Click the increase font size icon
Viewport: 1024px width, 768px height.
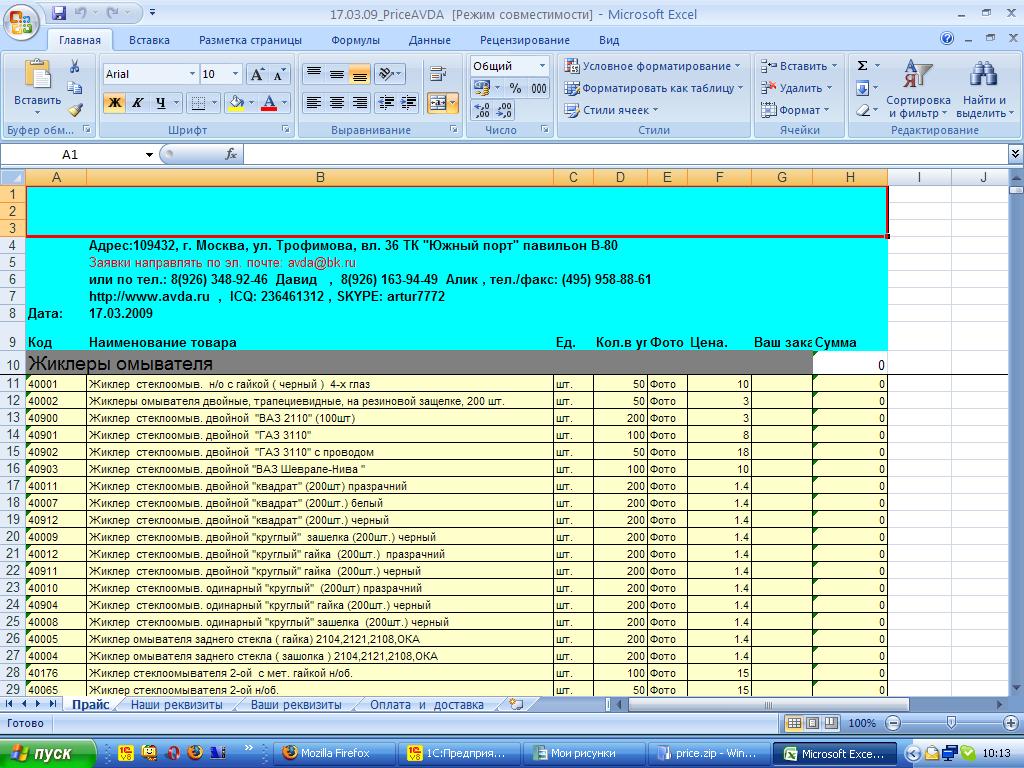(257, 74)
